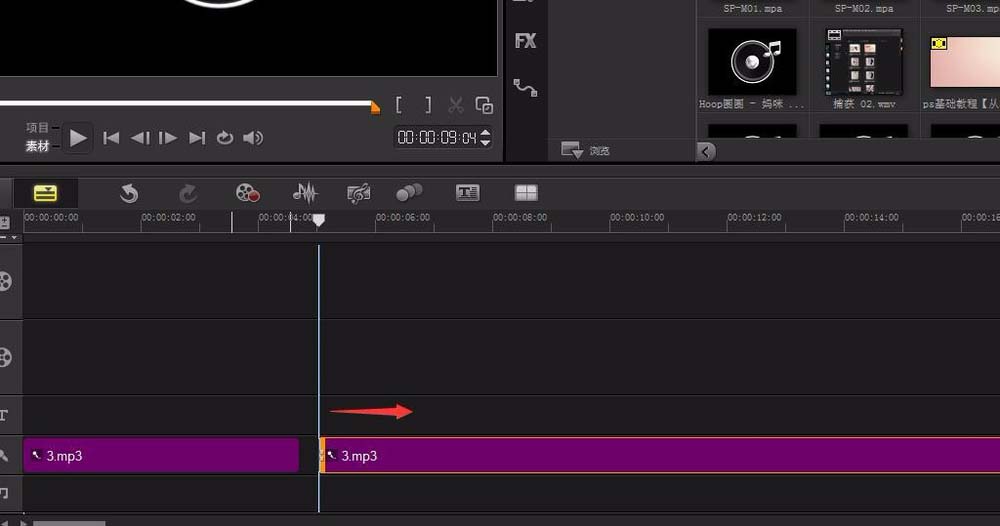Click the ruler at 00:00:12:00
This screenshot has height=526, width=1000.
pos(754,217)
